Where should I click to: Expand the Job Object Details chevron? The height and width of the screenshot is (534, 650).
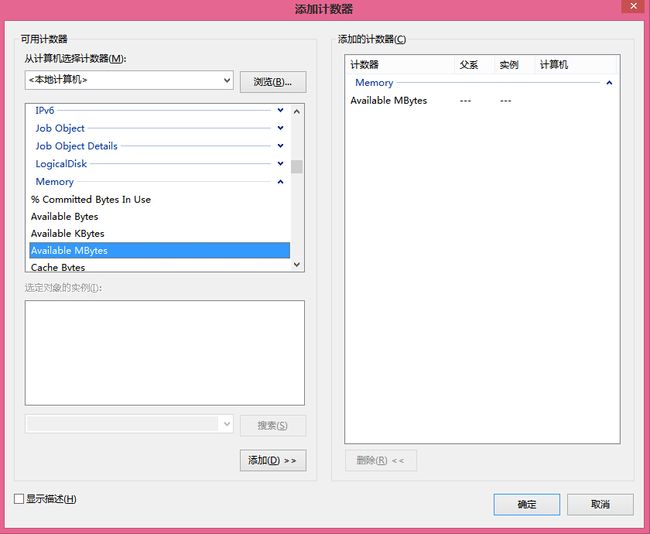point(281,146)
